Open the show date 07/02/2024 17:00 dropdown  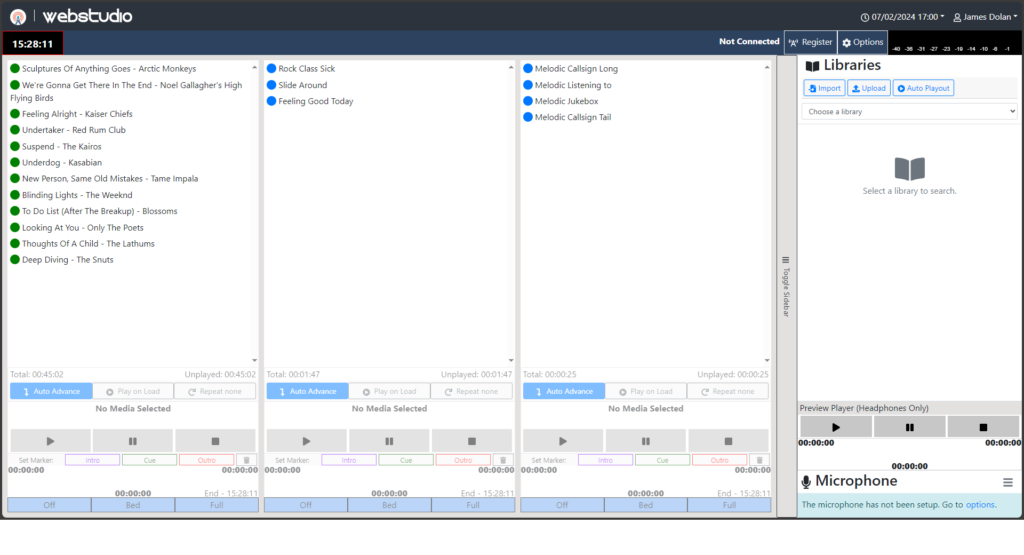coord(903,17)
